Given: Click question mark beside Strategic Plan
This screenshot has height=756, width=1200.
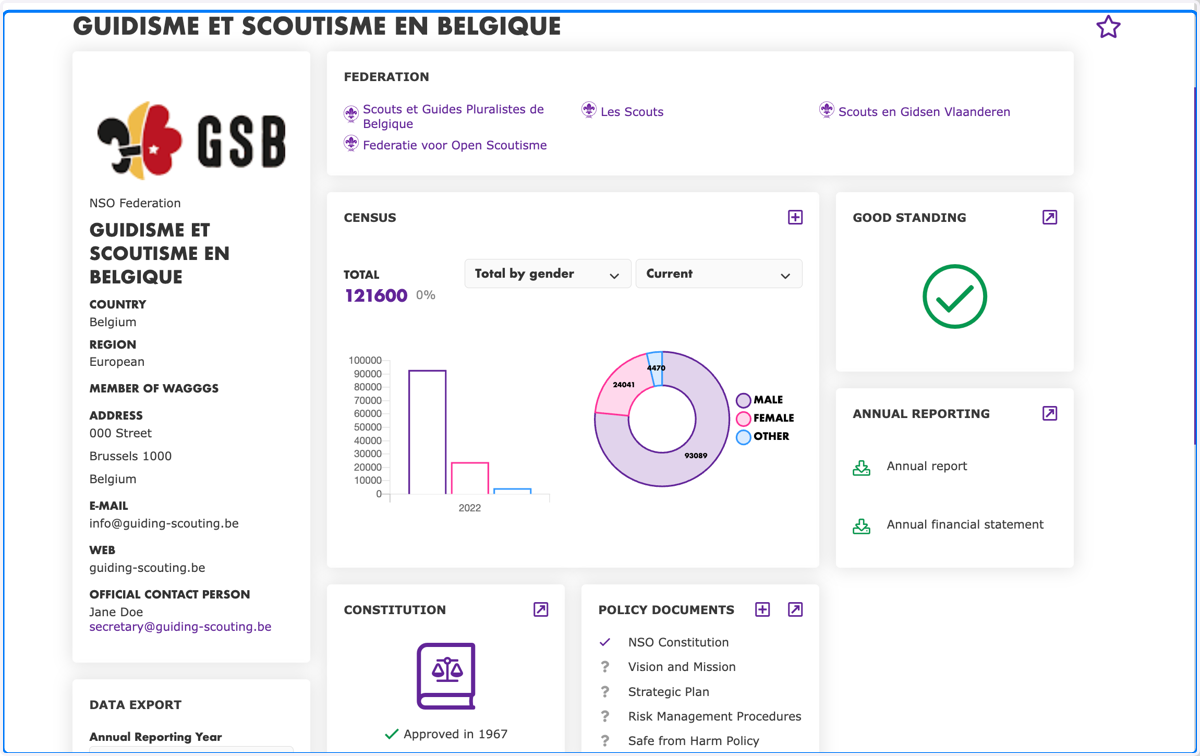Looking at the screenshot, I should click(605, 692).
